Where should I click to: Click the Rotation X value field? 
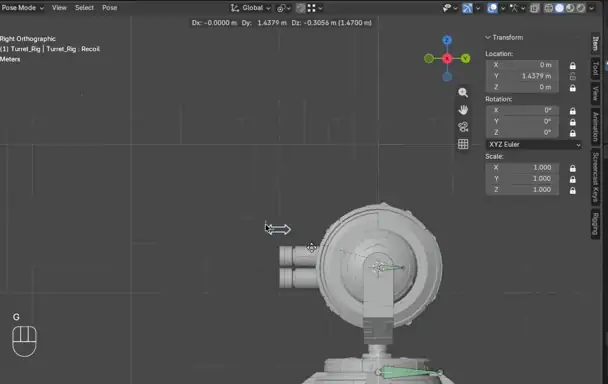tap(522, 111)
